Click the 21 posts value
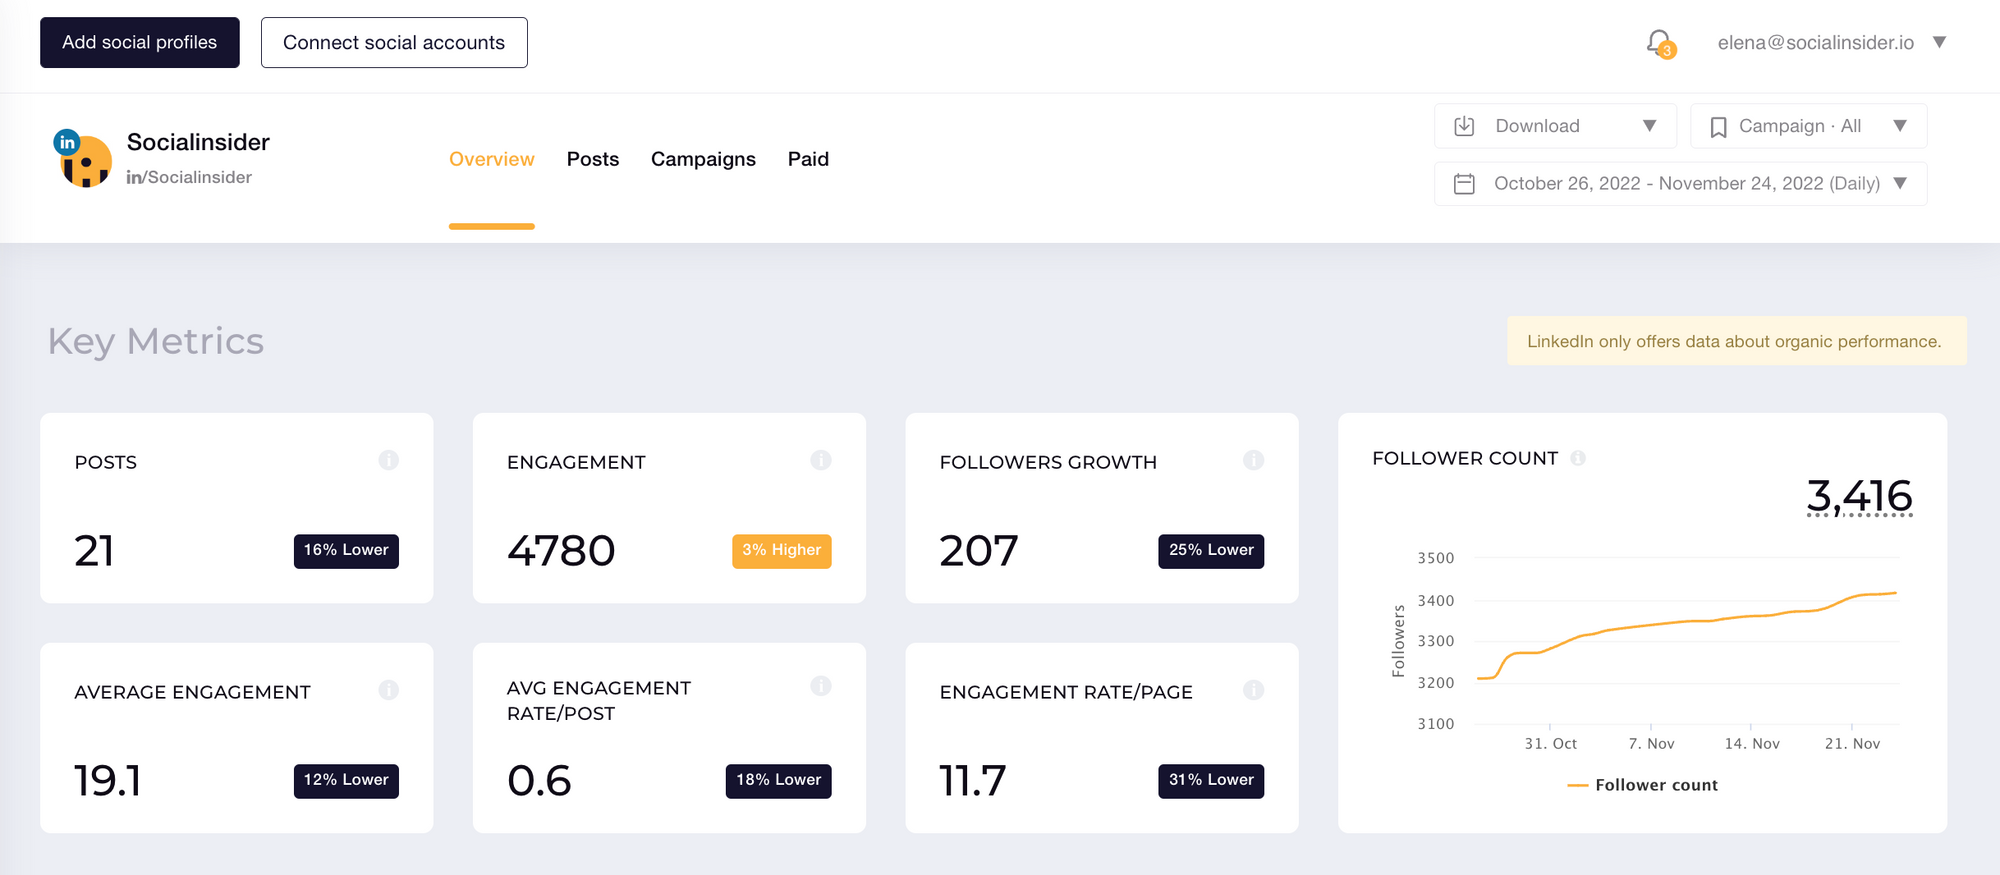This screenshot has height=875, width=2000. 94,551
